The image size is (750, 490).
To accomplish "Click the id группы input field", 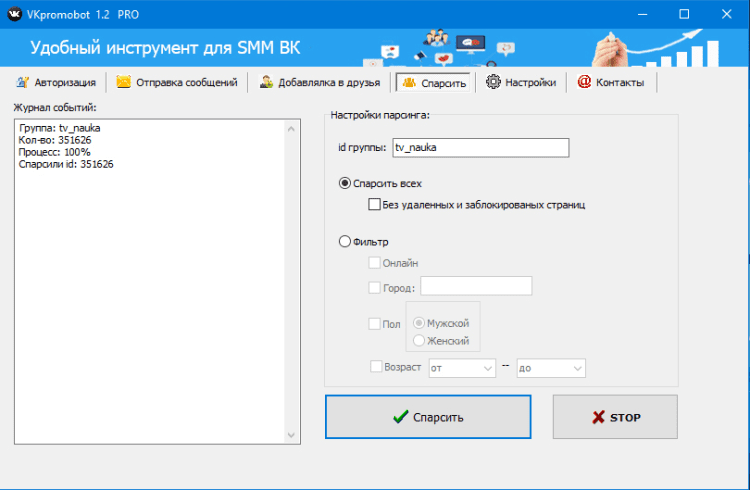I will click(x=480, y=148).
